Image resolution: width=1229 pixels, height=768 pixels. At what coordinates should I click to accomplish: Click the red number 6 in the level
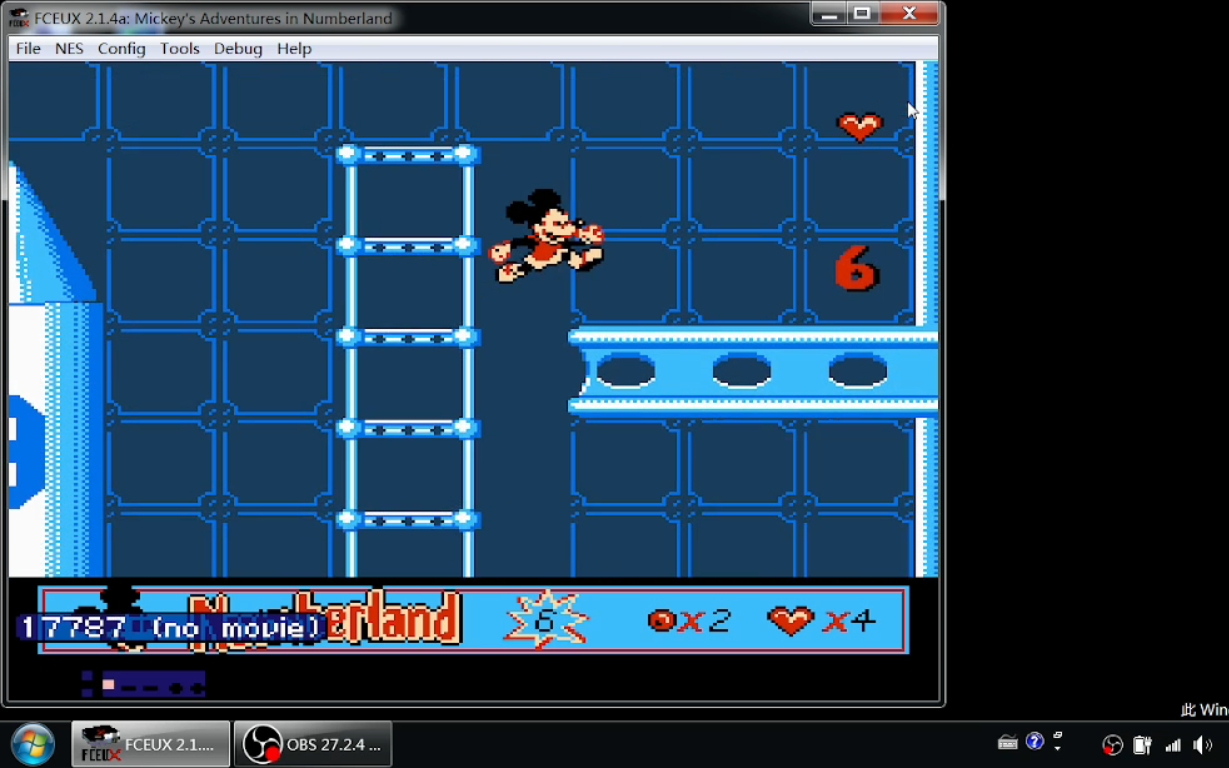pos(856,268)
